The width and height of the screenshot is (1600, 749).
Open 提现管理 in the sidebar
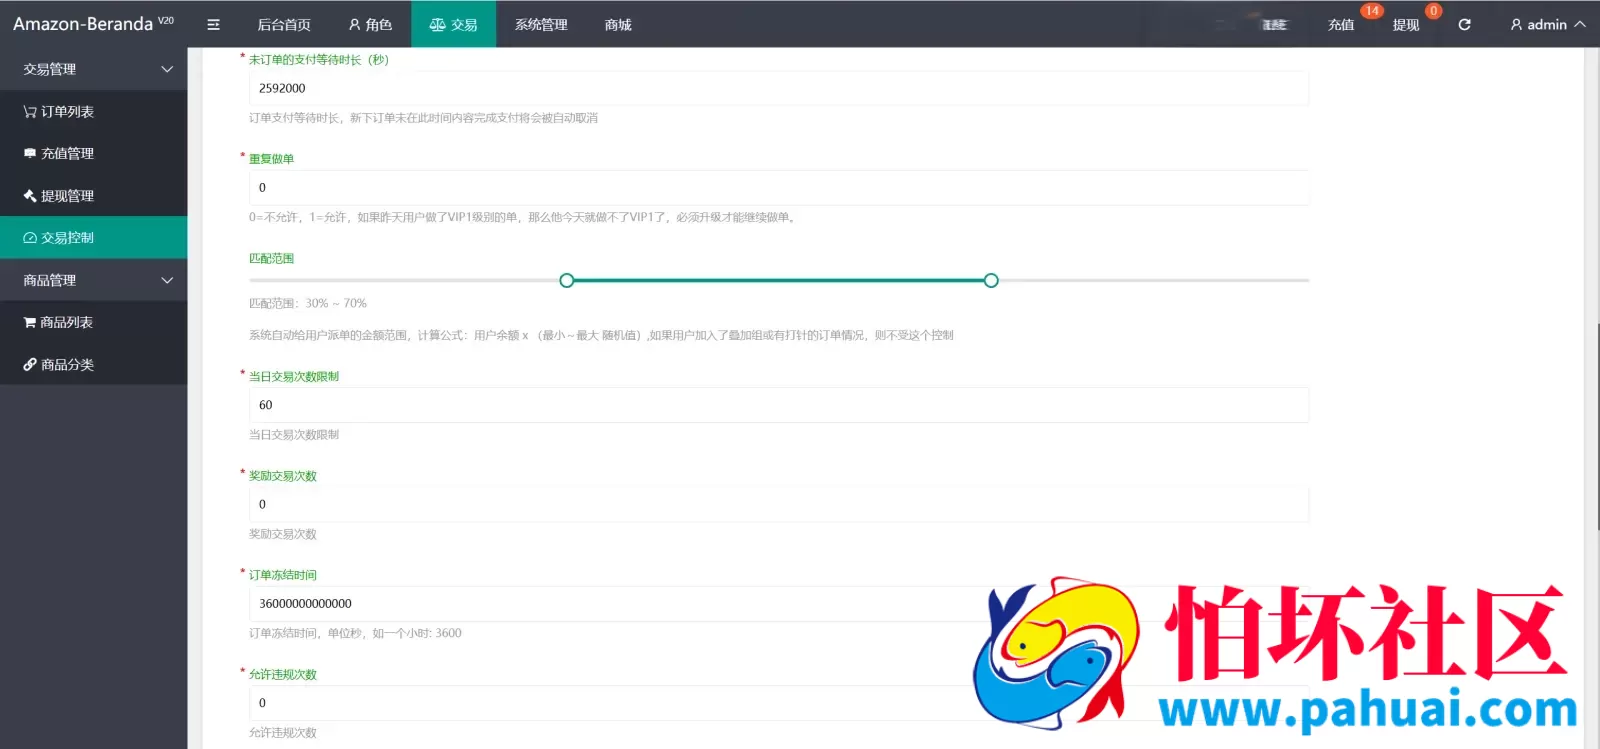click(x=94, y=196)
